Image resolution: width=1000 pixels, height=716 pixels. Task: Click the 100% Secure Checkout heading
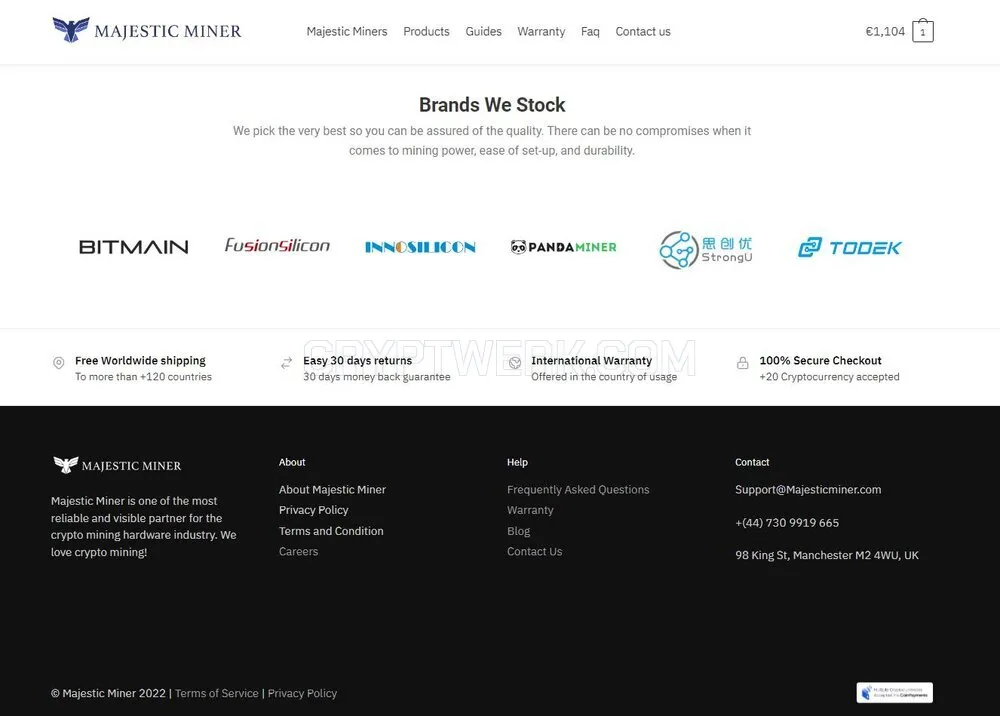tap(820, 360)
